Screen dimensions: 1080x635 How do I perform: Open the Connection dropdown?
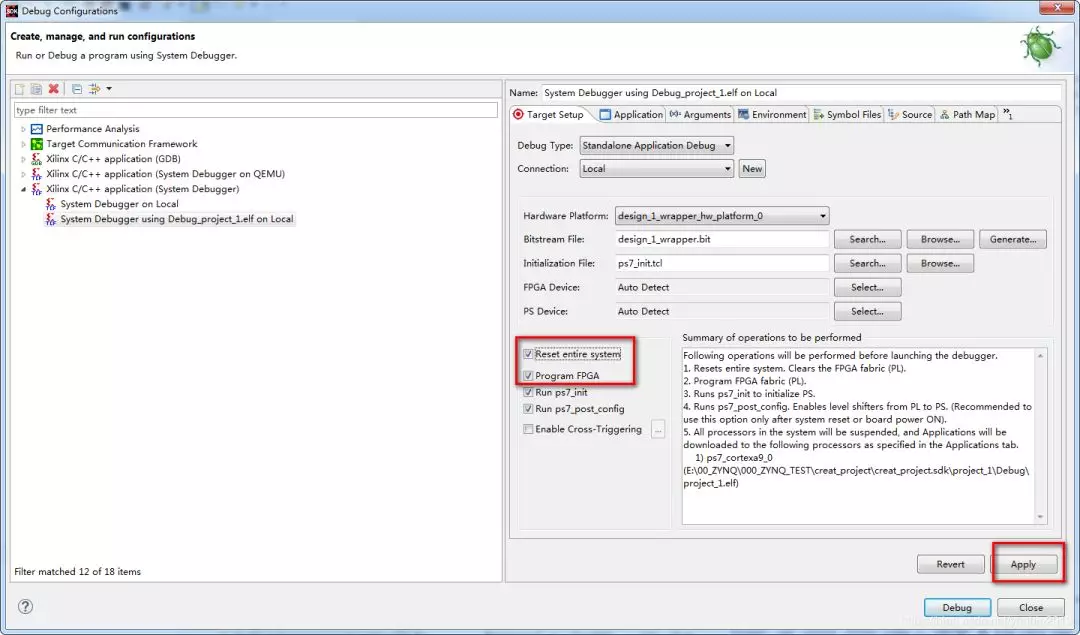[x=656, y=169]
